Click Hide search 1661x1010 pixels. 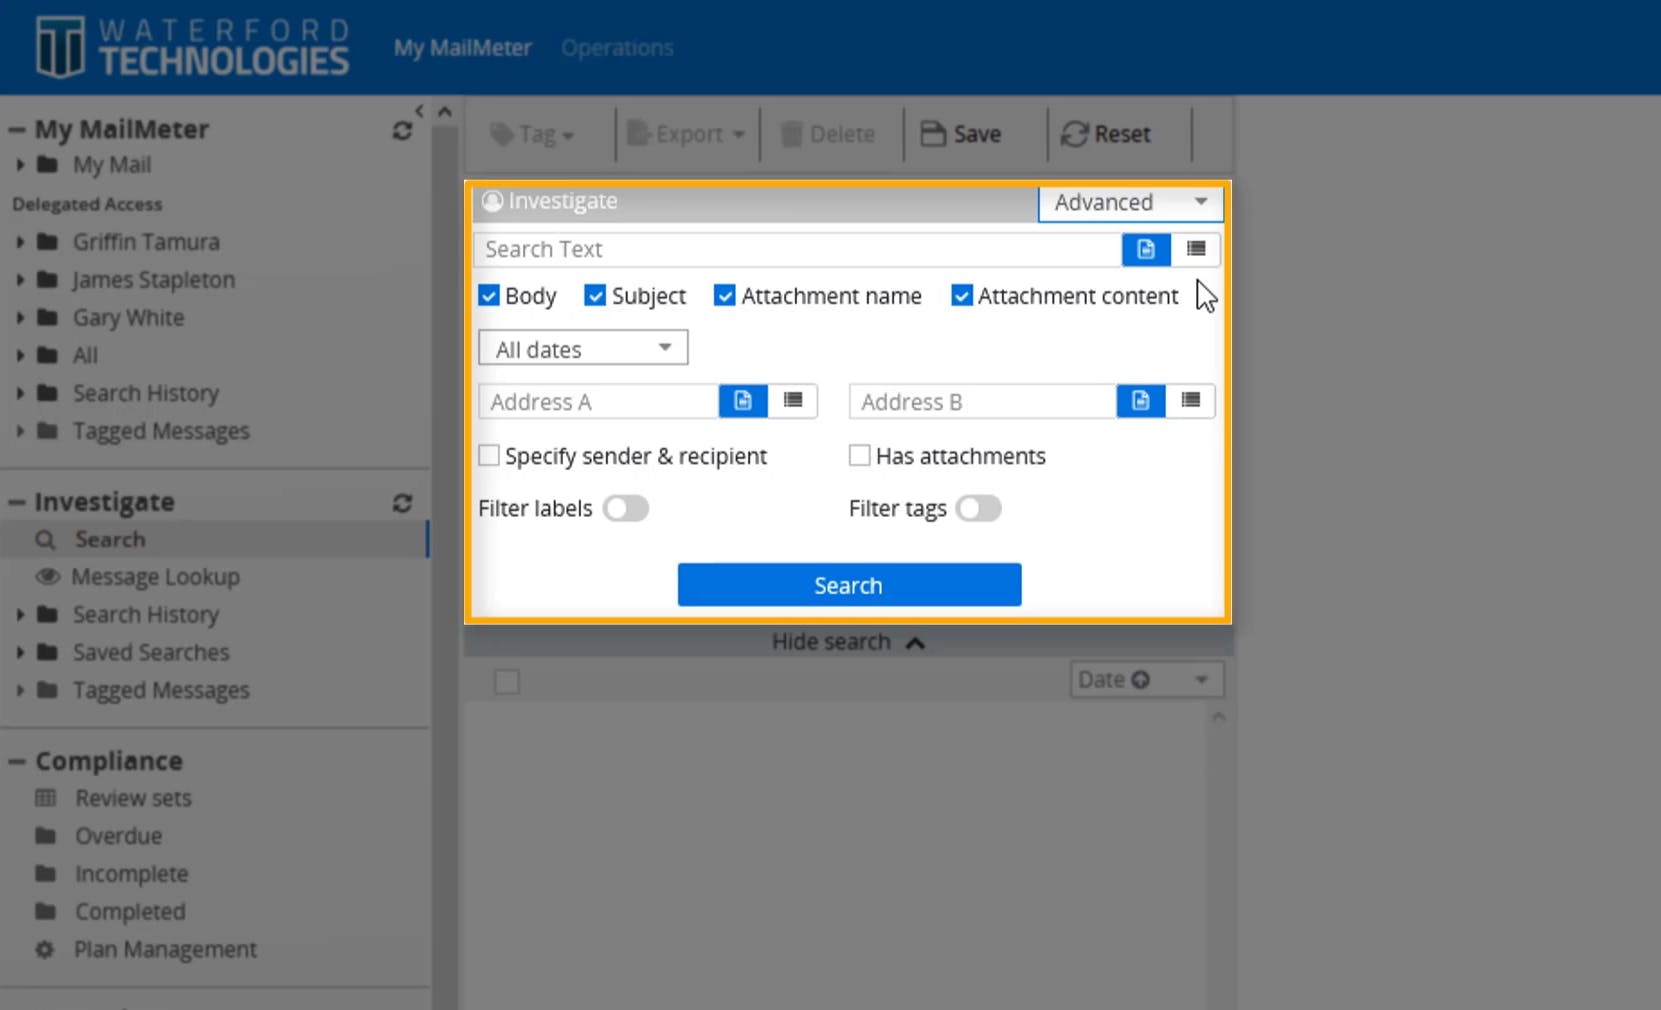point(848,642)
